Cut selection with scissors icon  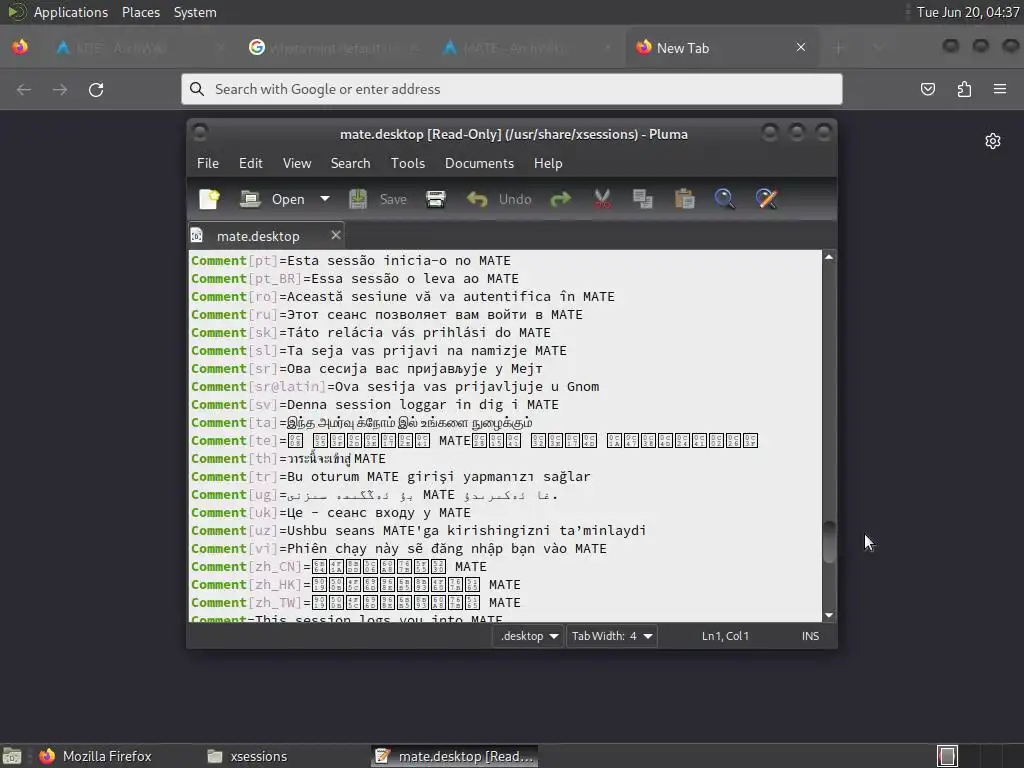coord(601,199)
